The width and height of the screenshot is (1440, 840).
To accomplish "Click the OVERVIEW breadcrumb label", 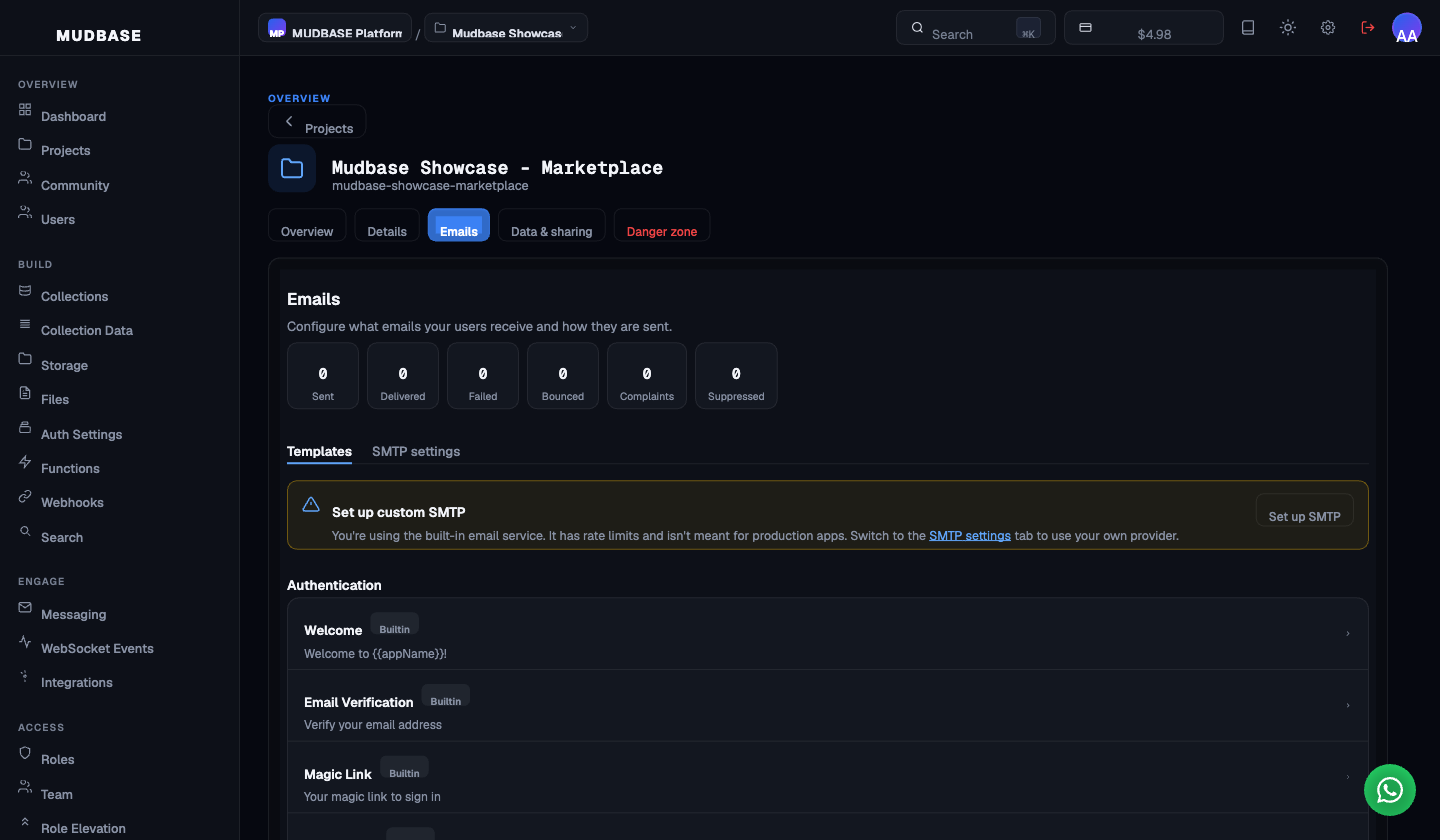I will tap(299, 98).
